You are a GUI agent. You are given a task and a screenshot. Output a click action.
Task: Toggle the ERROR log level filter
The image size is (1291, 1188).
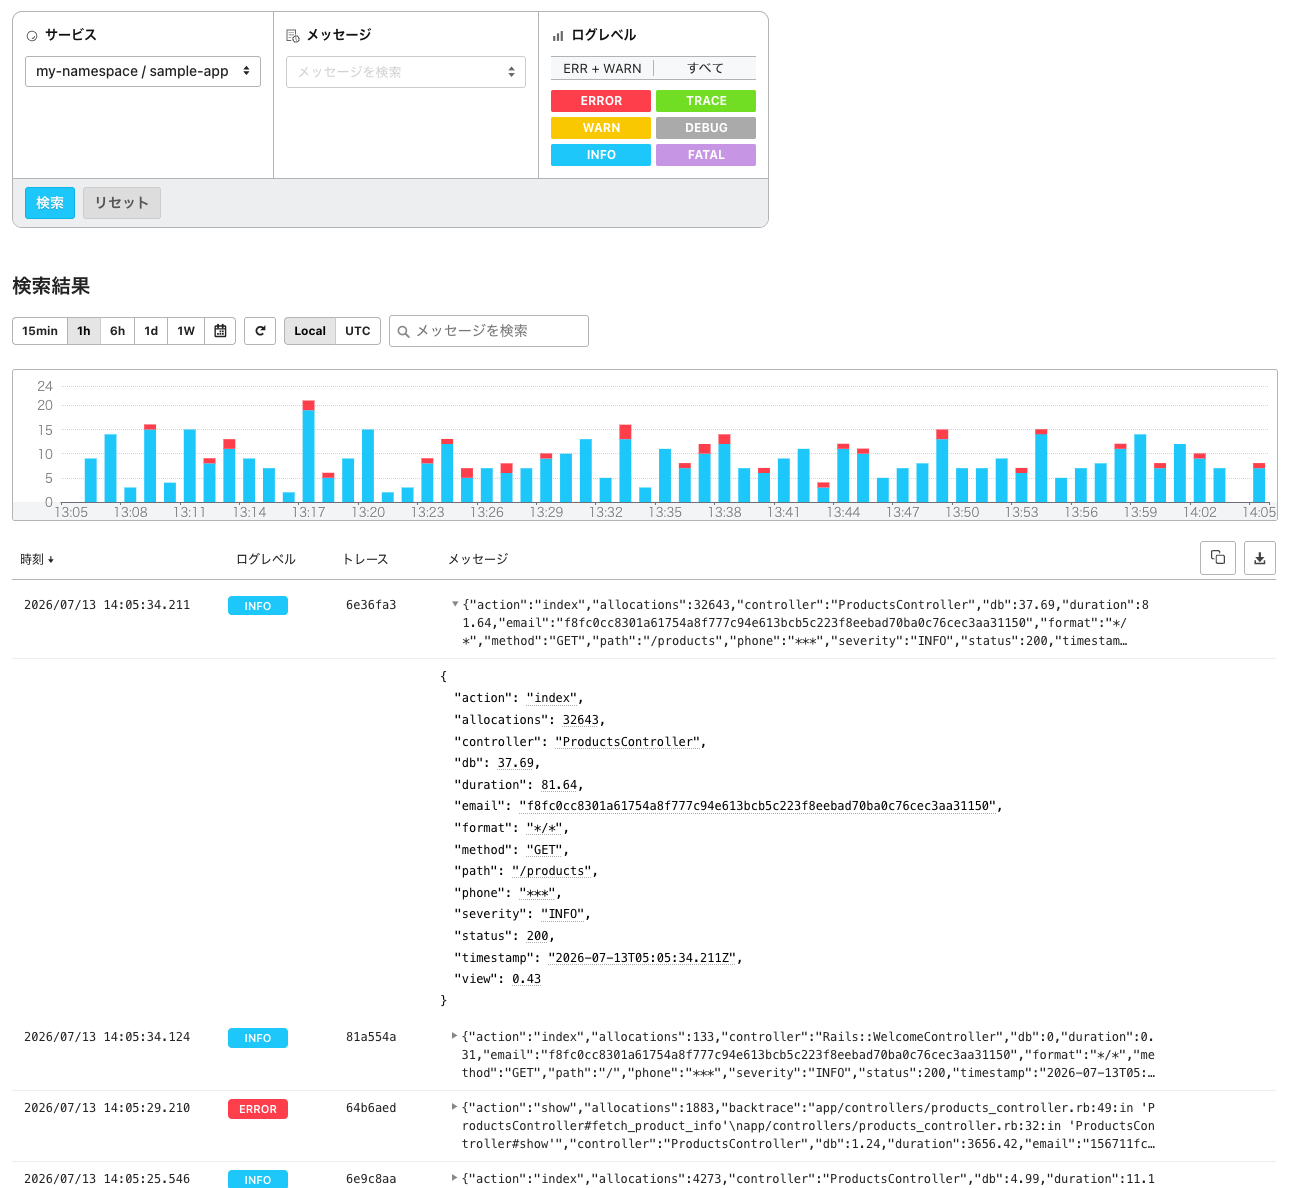coord(601,101)
